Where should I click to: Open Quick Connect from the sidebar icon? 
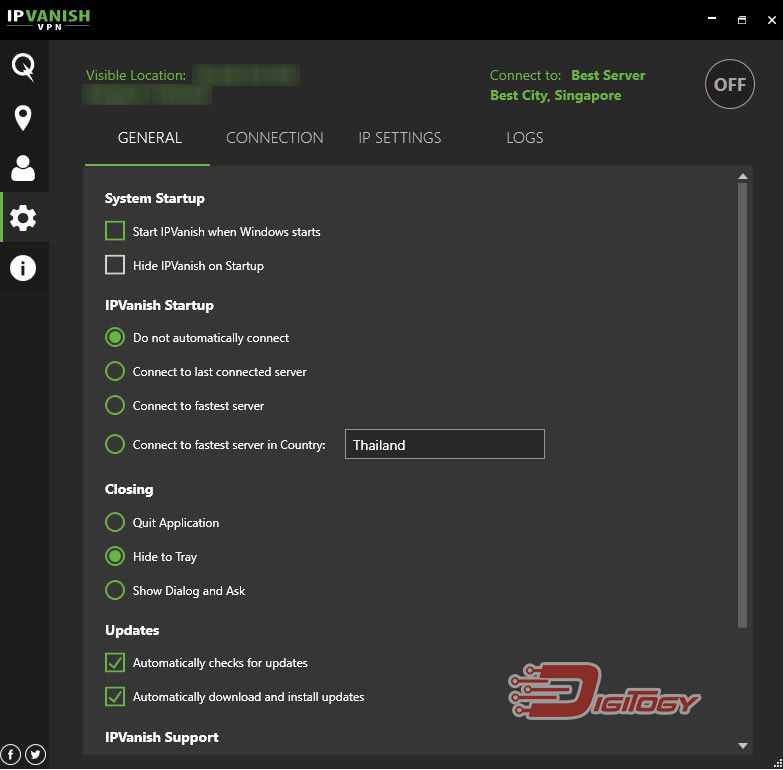(x=23, y=67)
